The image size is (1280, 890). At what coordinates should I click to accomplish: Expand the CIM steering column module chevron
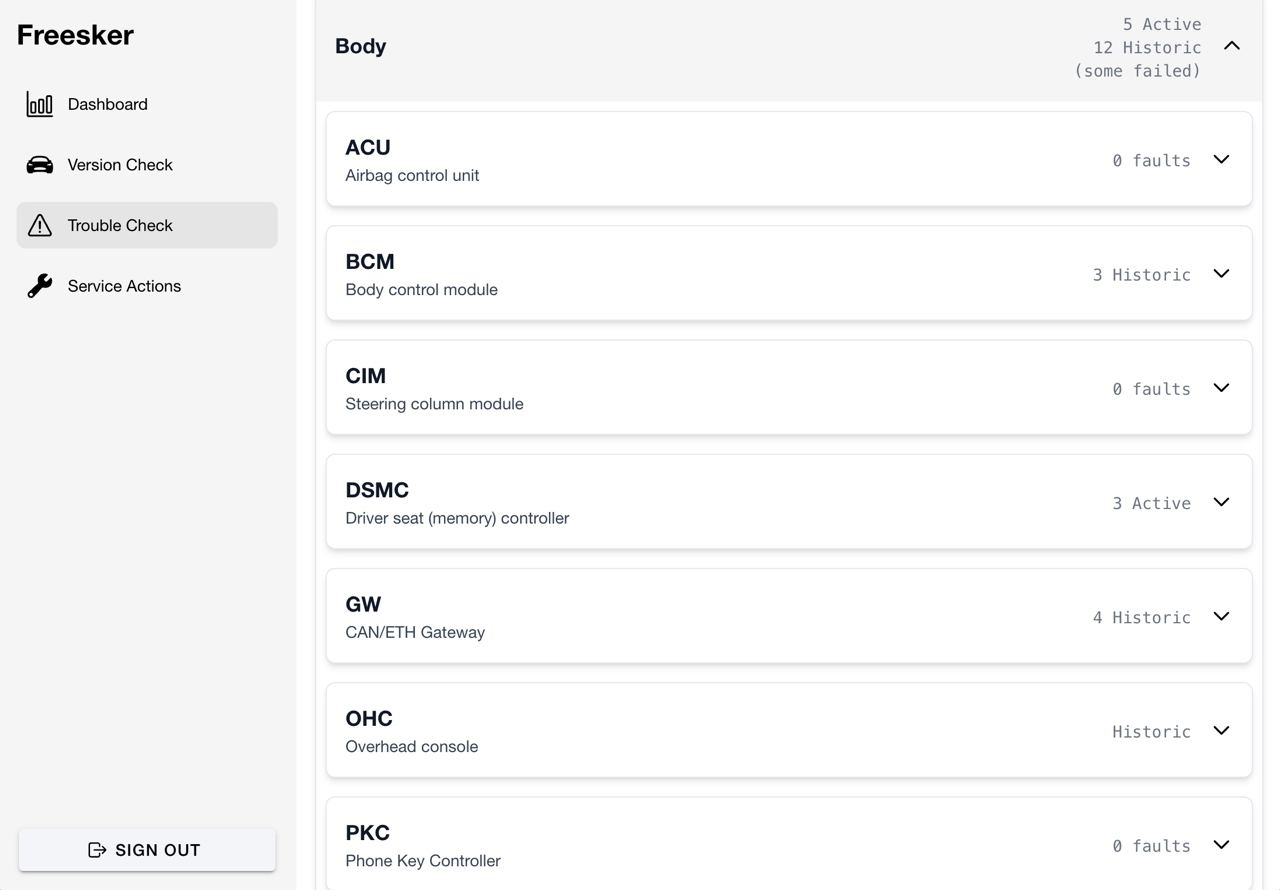click(x=1221, y=388)
